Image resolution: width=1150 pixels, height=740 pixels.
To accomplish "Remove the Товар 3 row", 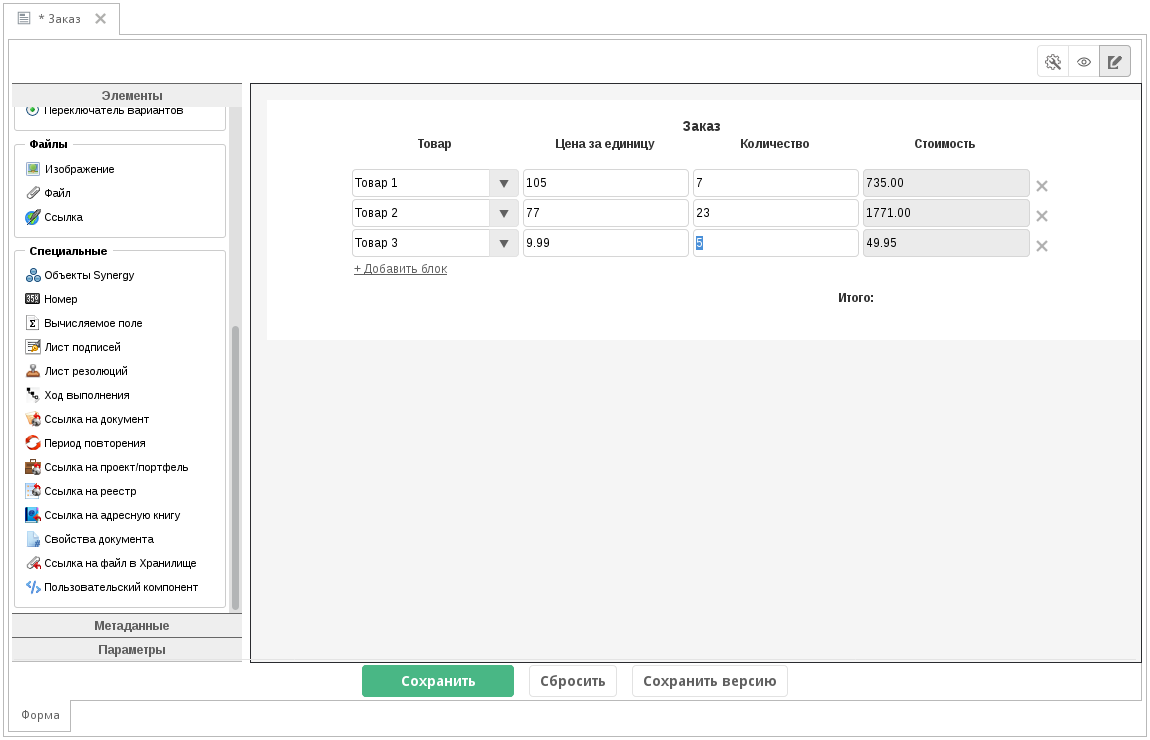I will pos(1041,246).
